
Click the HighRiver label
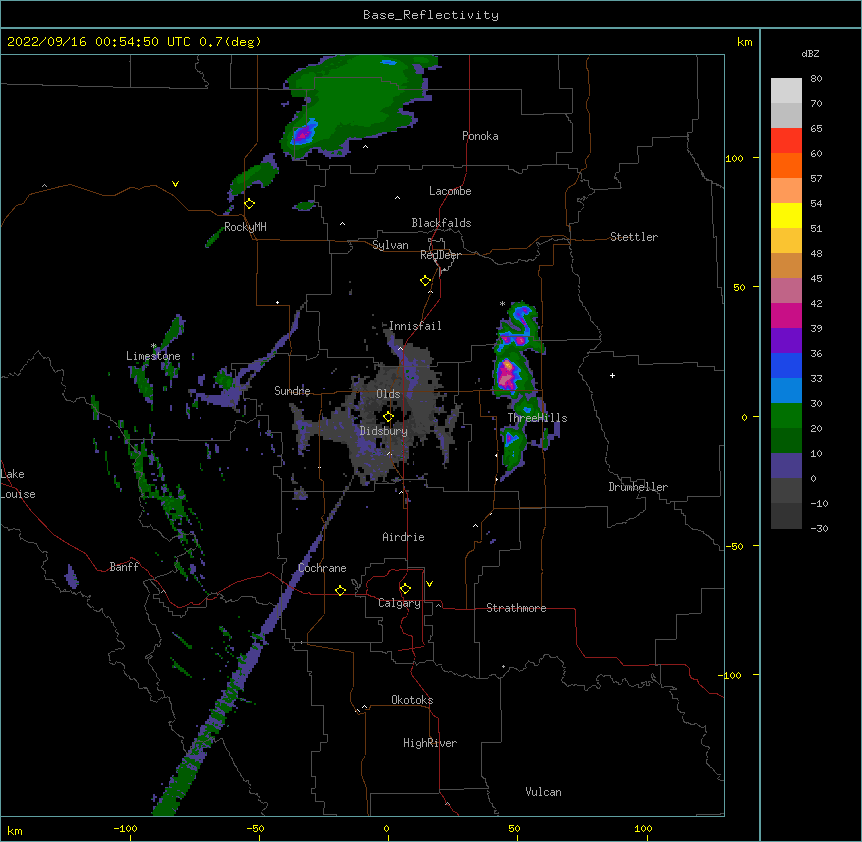coord(430,743)
